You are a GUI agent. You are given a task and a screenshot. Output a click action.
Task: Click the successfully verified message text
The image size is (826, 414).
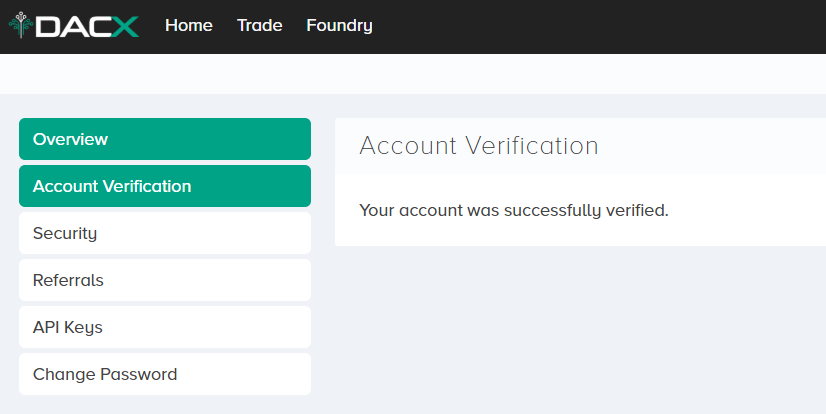(514, 211)
